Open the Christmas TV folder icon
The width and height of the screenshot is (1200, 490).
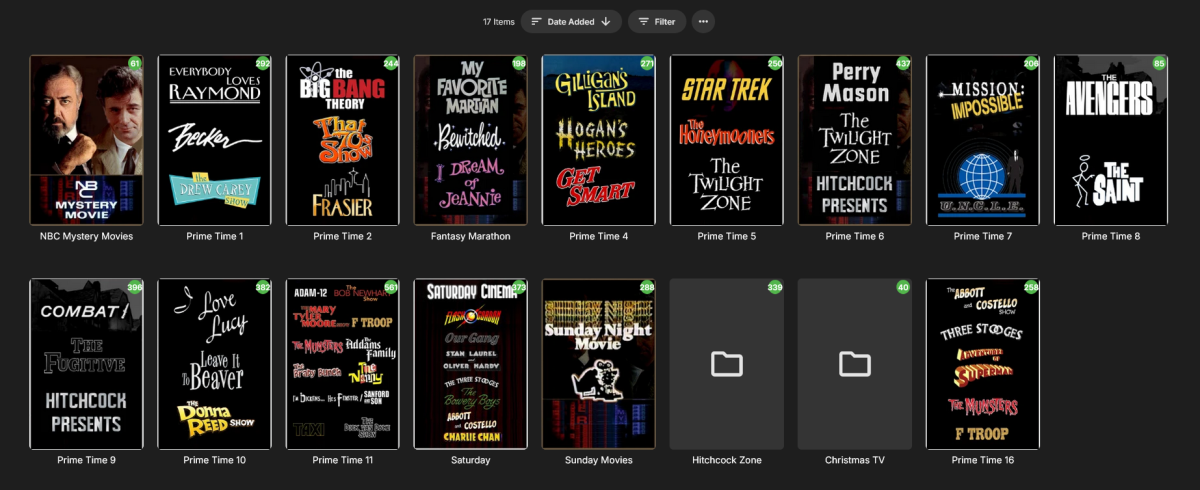coord(854,364)
